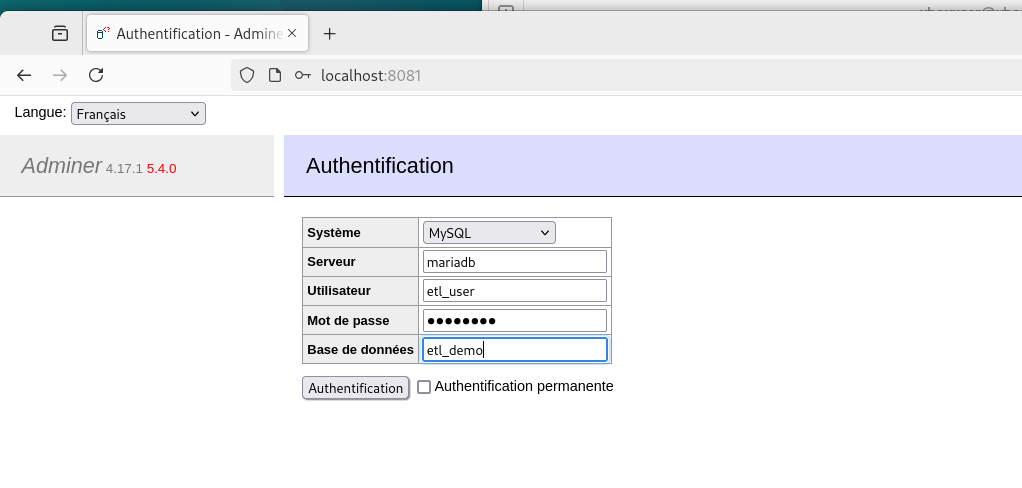Focus the Mot de passe field
Image resolution: width=1022 pixels, height=488 pixels.
(x=514, y=320)
